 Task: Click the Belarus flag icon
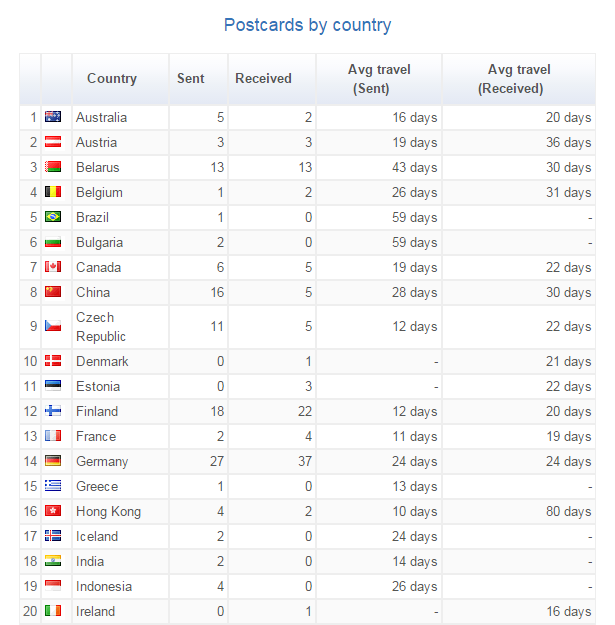[53, 167]
